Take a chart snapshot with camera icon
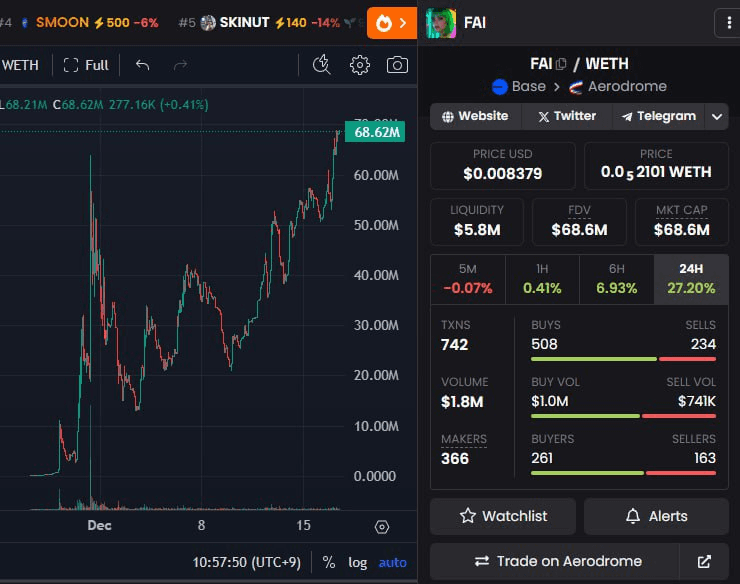740x584 pixels. tap(397, 65)
